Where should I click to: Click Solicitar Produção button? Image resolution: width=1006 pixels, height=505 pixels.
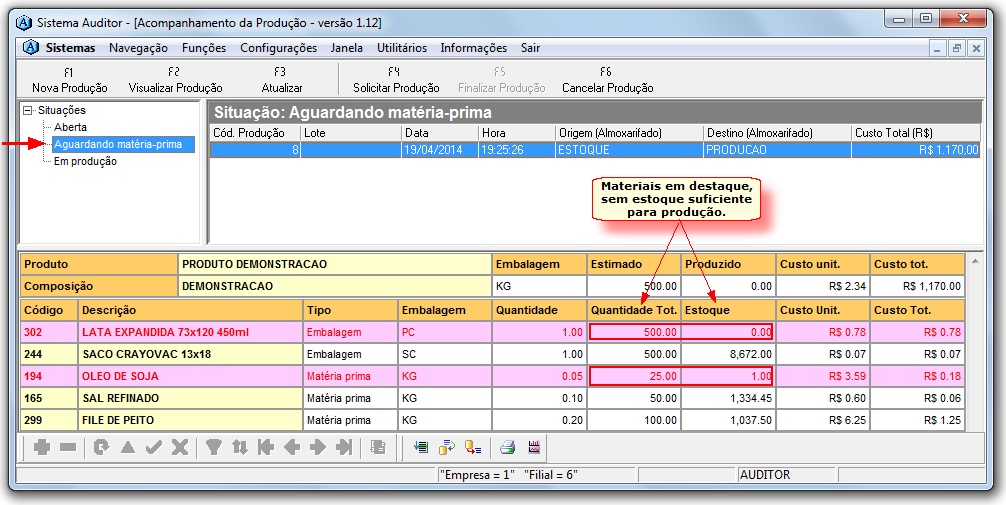[x=396, y=81]
